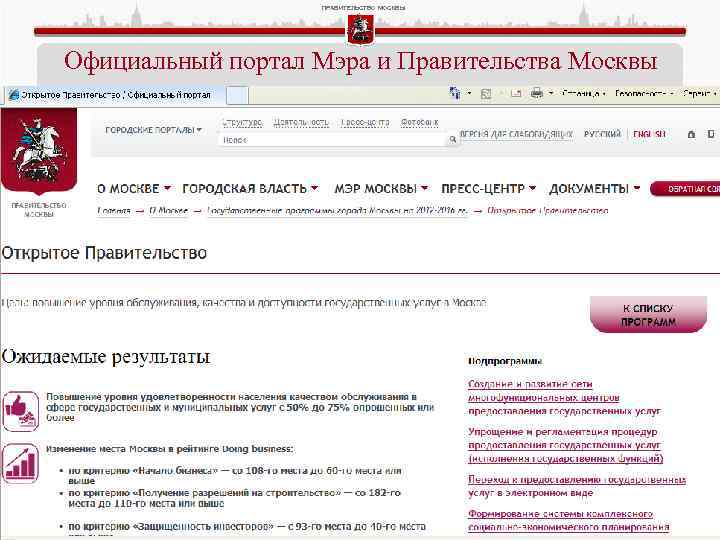
Task: Expand the ДОКУМЕНТЫ menu
Action: coord(594,189)
